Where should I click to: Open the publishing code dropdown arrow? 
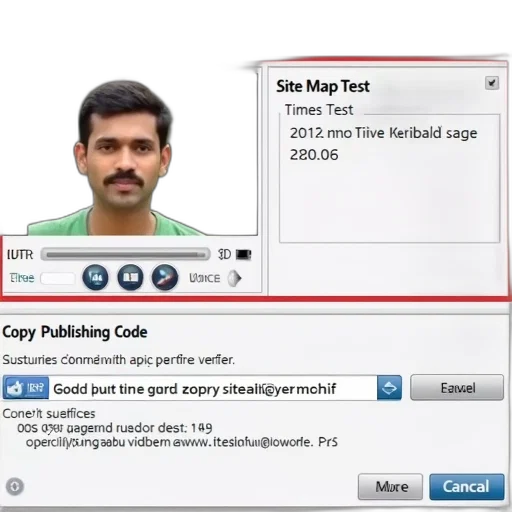pos(389,388)
